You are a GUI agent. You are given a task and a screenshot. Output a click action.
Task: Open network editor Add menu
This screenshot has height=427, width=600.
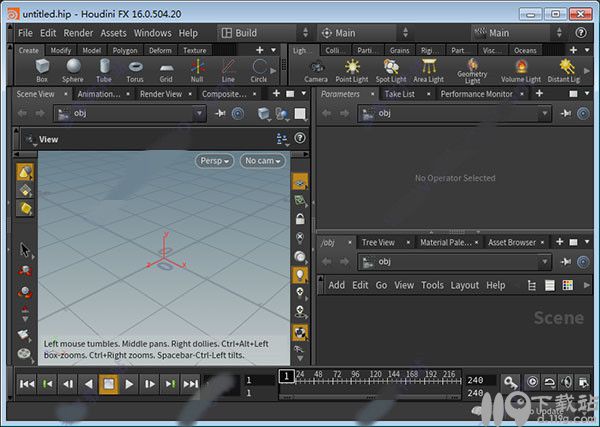click(x=336, y=285)
